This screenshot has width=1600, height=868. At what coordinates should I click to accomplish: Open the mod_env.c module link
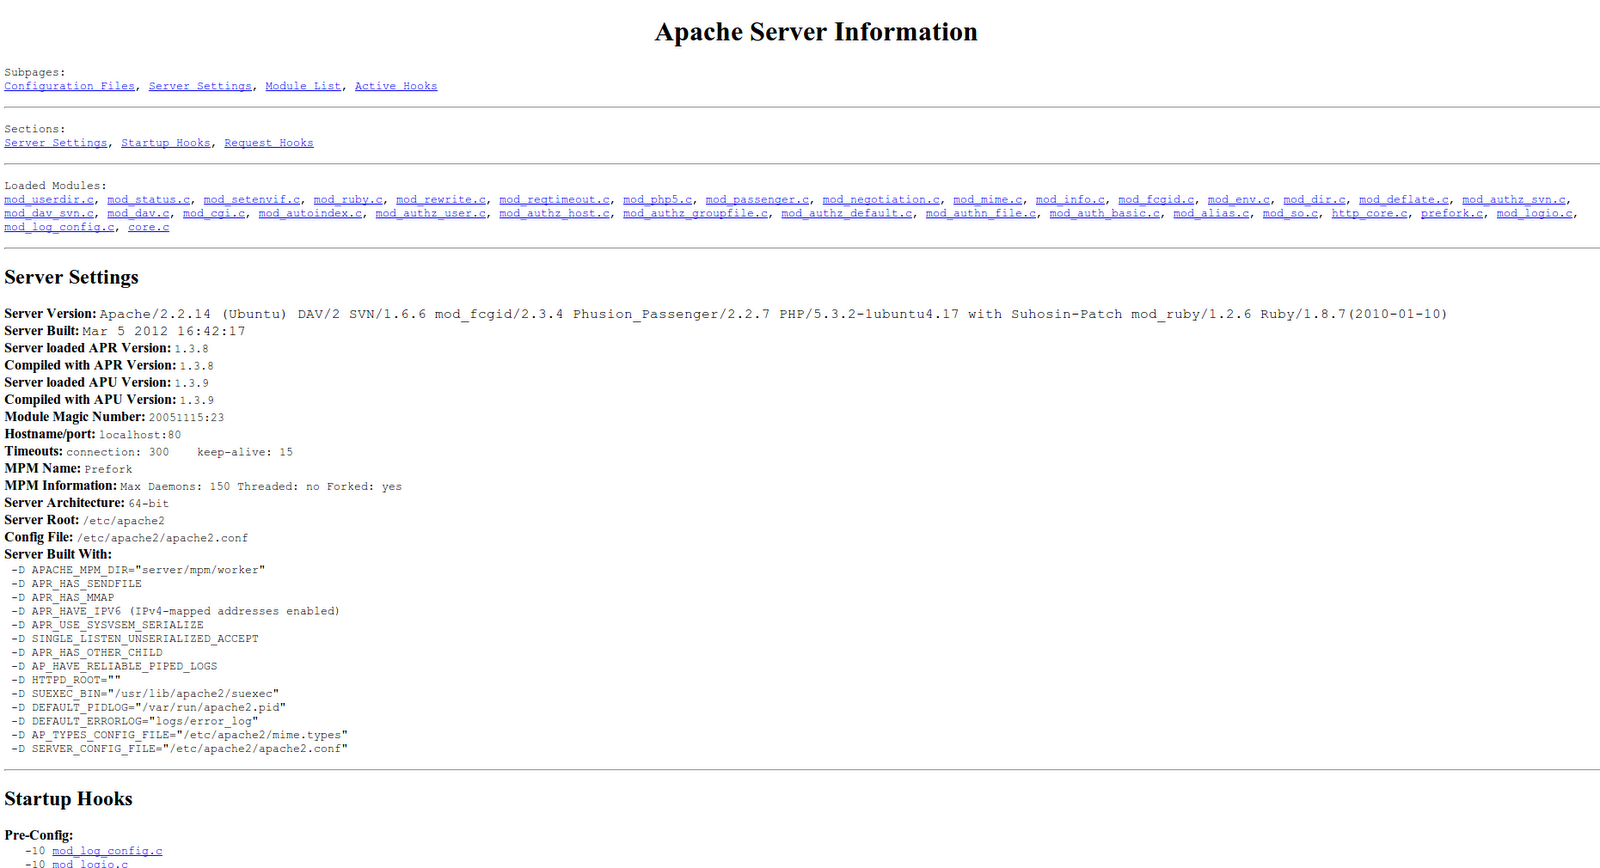pyautogui.click(x=1239, y=200)
